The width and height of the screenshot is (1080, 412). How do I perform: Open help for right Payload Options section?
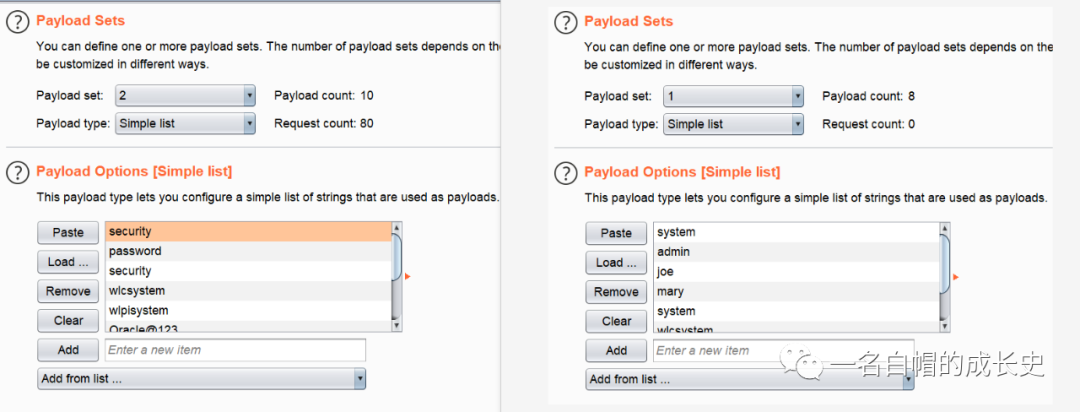[566, 173]
